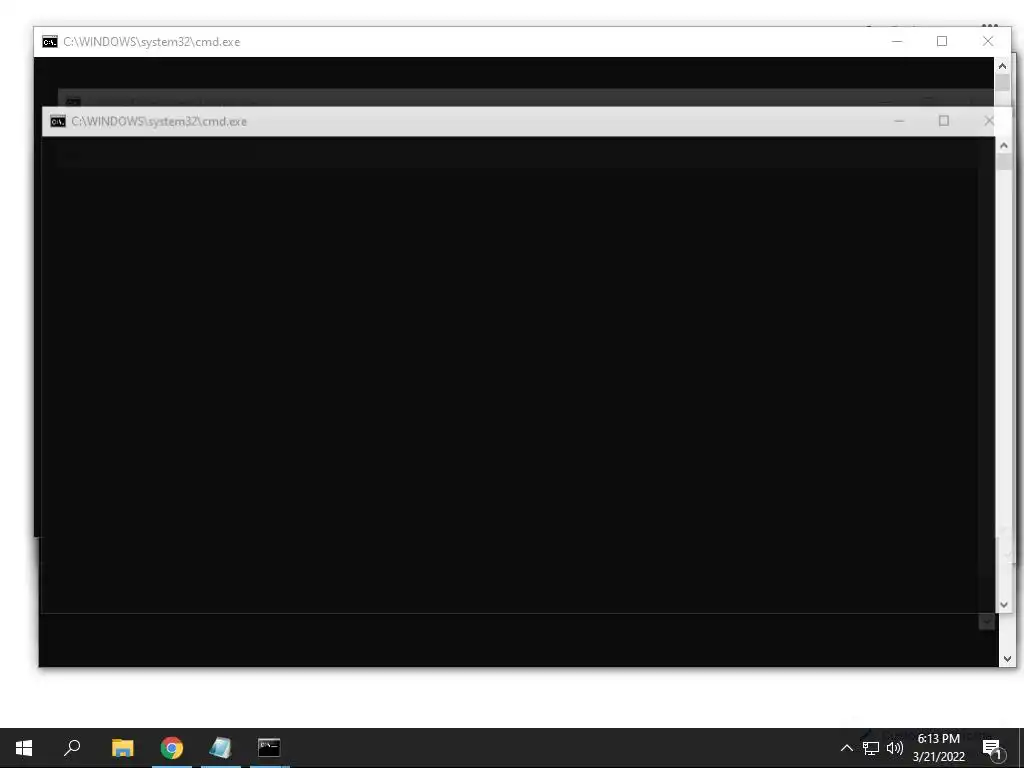Click scroll-up arrow in front cmd window

pos(1004,146)
